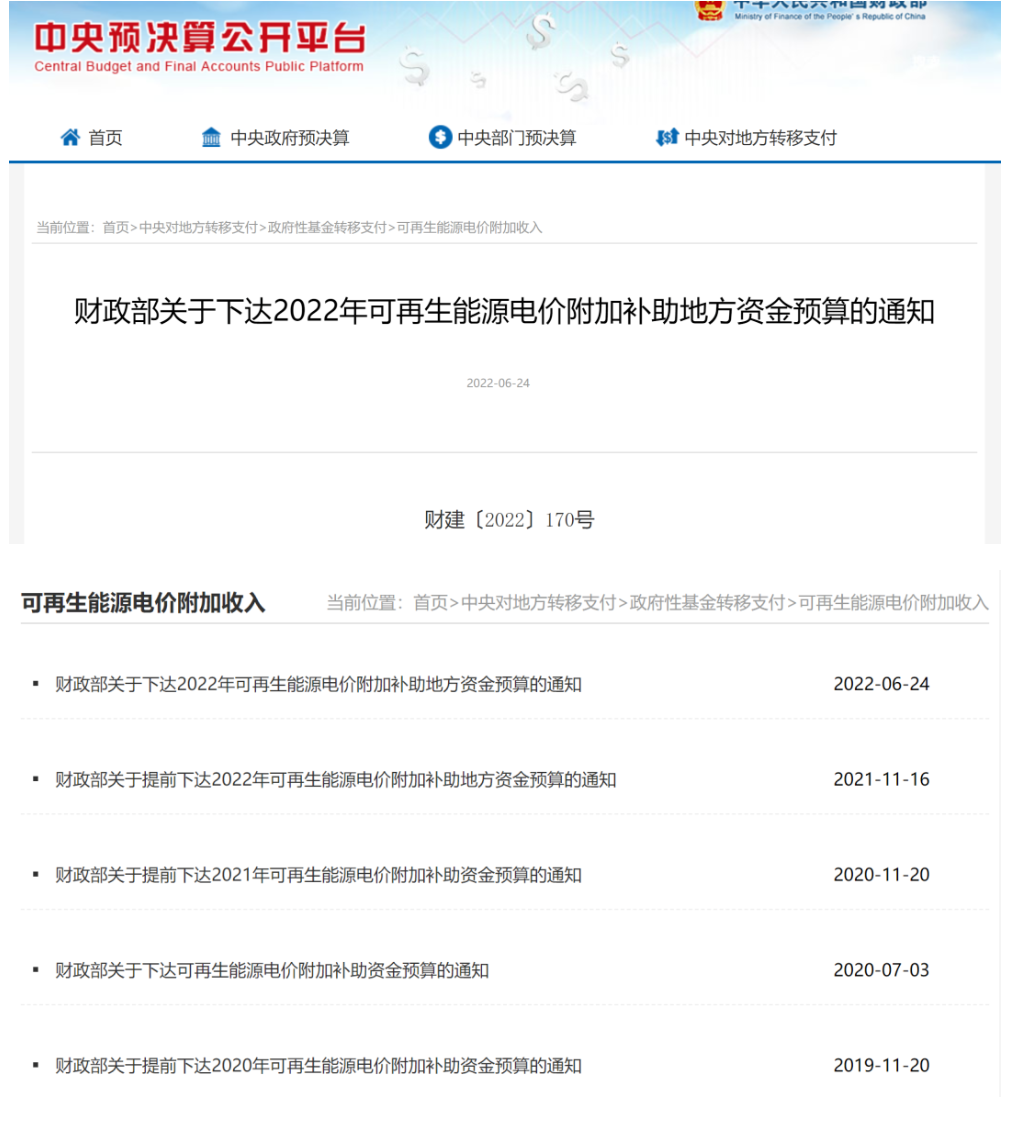Viewport: 1024px width, 1131px height.
Task: Open 提前下达2021年 subsidy budget notice
Action: tap(318, 876)
